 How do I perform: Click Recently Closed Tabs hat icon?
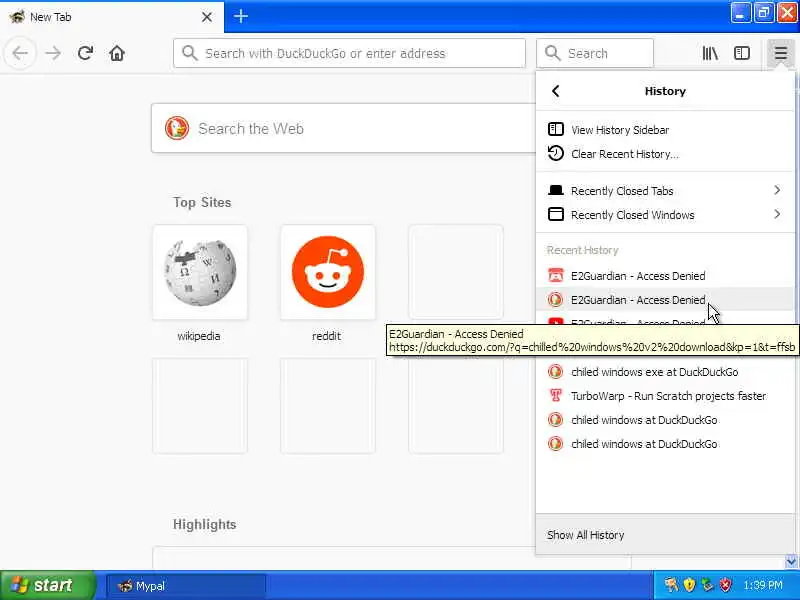(556, 190)
